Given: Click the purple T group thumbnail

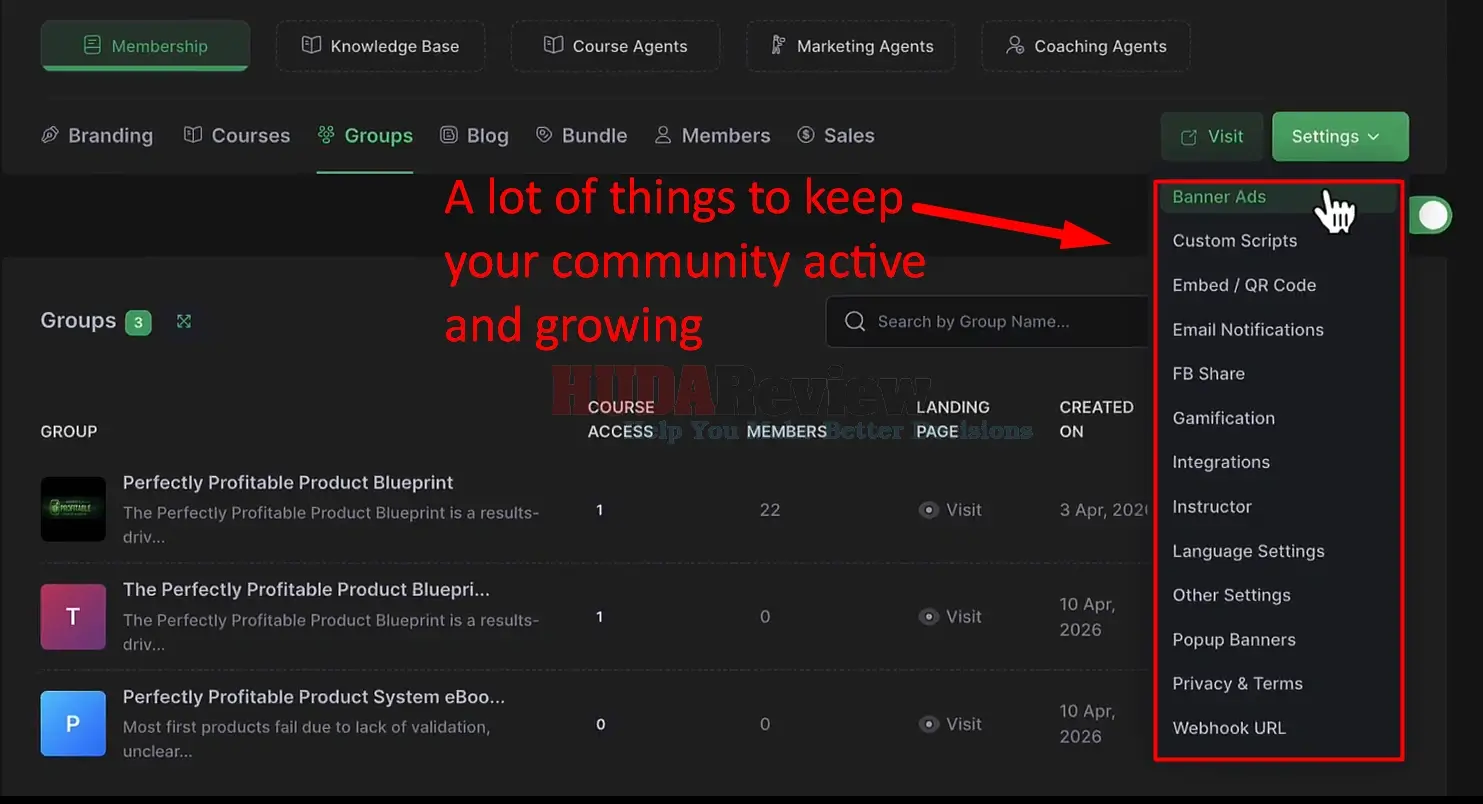Looking at the screenshot, I should tap(73, 617).
